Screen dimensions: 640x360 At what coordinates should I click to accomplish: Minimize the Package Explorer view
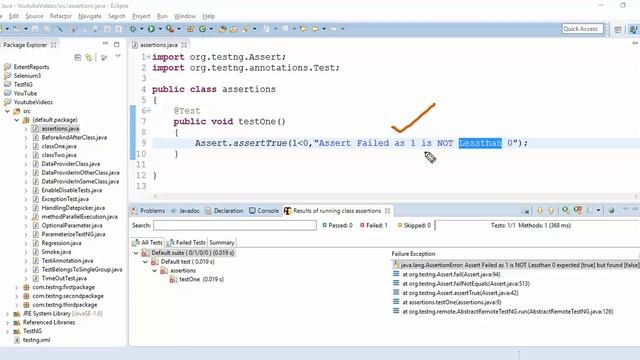[105, 44]
